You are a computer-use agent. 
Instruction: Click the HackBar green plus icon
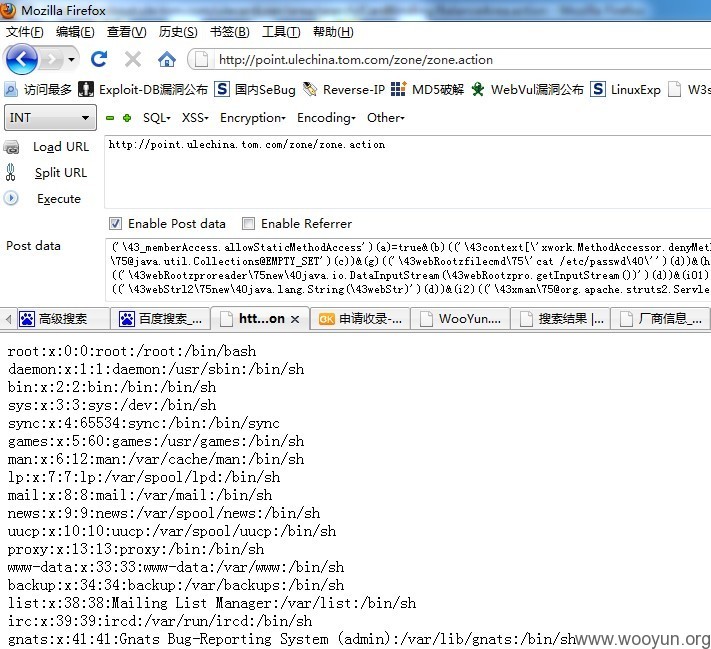pos(127,118)
